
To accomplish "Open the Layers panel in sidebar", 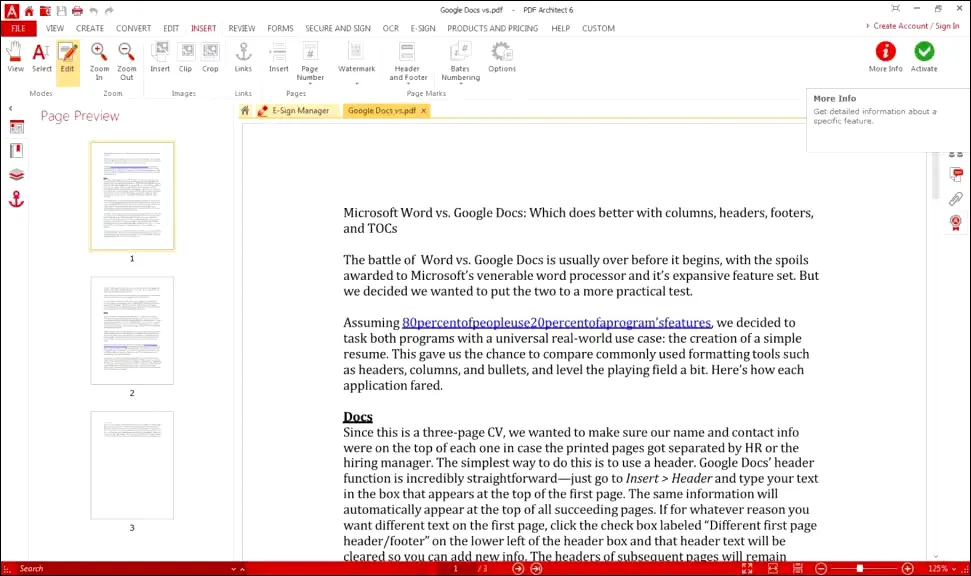I will [x=16, y=175].
